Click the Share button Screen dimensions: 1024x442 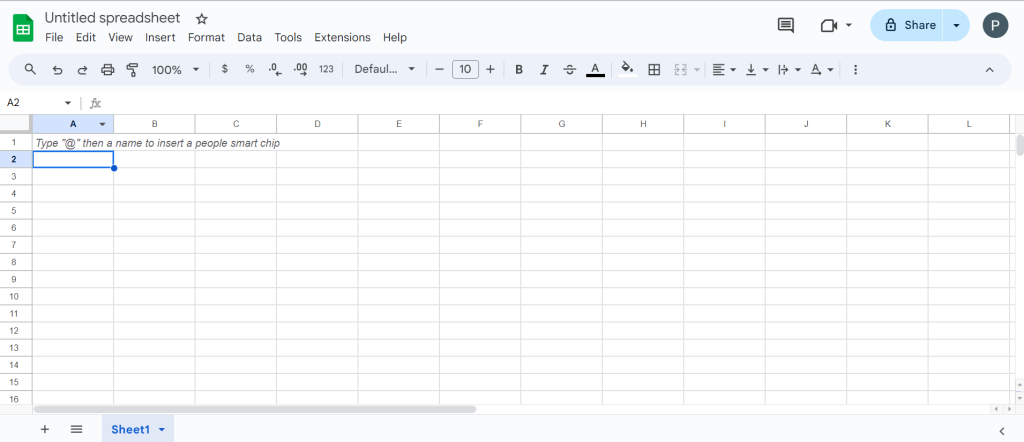[906, 25]
